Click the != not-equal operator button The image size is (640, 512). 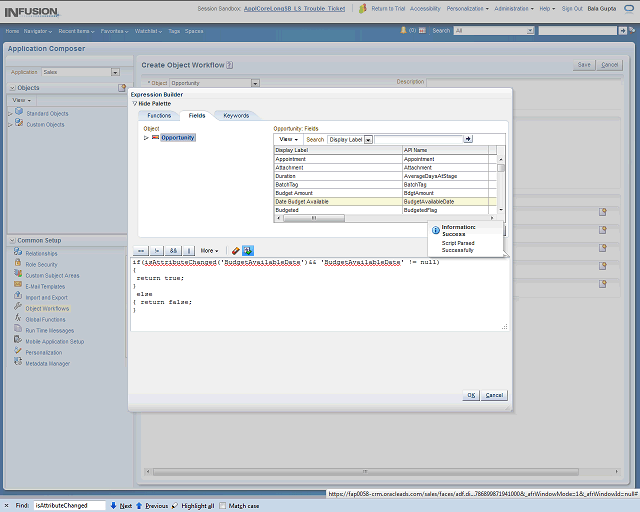[x=157, y=250]
